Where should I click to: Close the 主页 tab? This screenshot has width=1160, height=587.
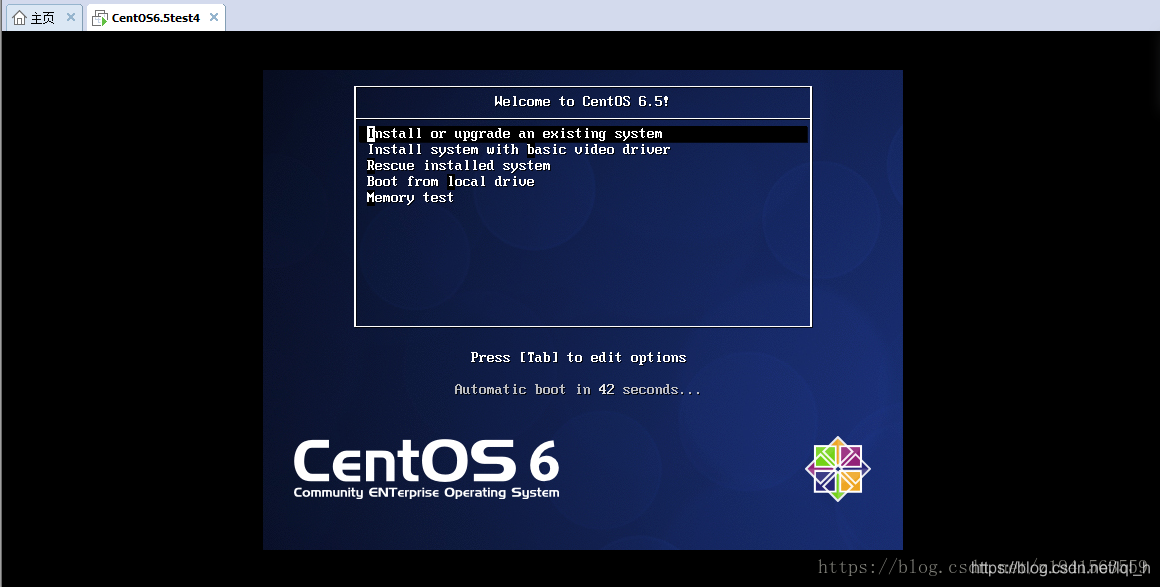(x=71, y=17)
